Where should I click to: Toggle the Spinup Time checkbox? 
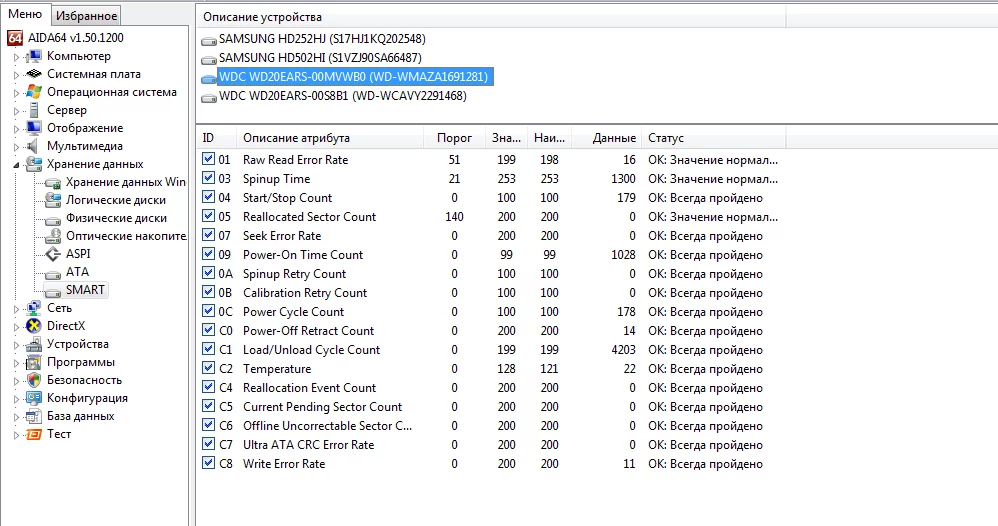(208, 178)
